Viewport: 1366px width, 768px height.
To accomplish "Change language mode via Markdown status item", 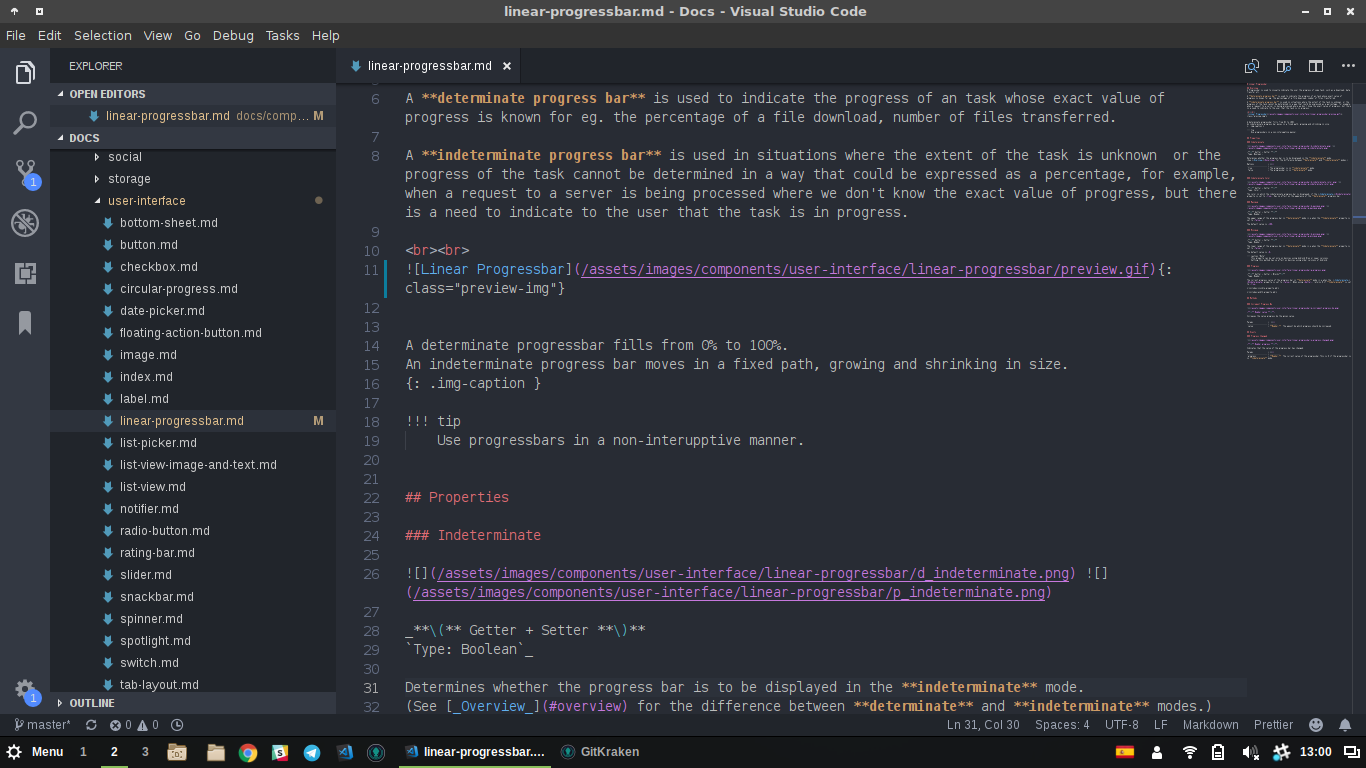I will tap(1210, 724).
